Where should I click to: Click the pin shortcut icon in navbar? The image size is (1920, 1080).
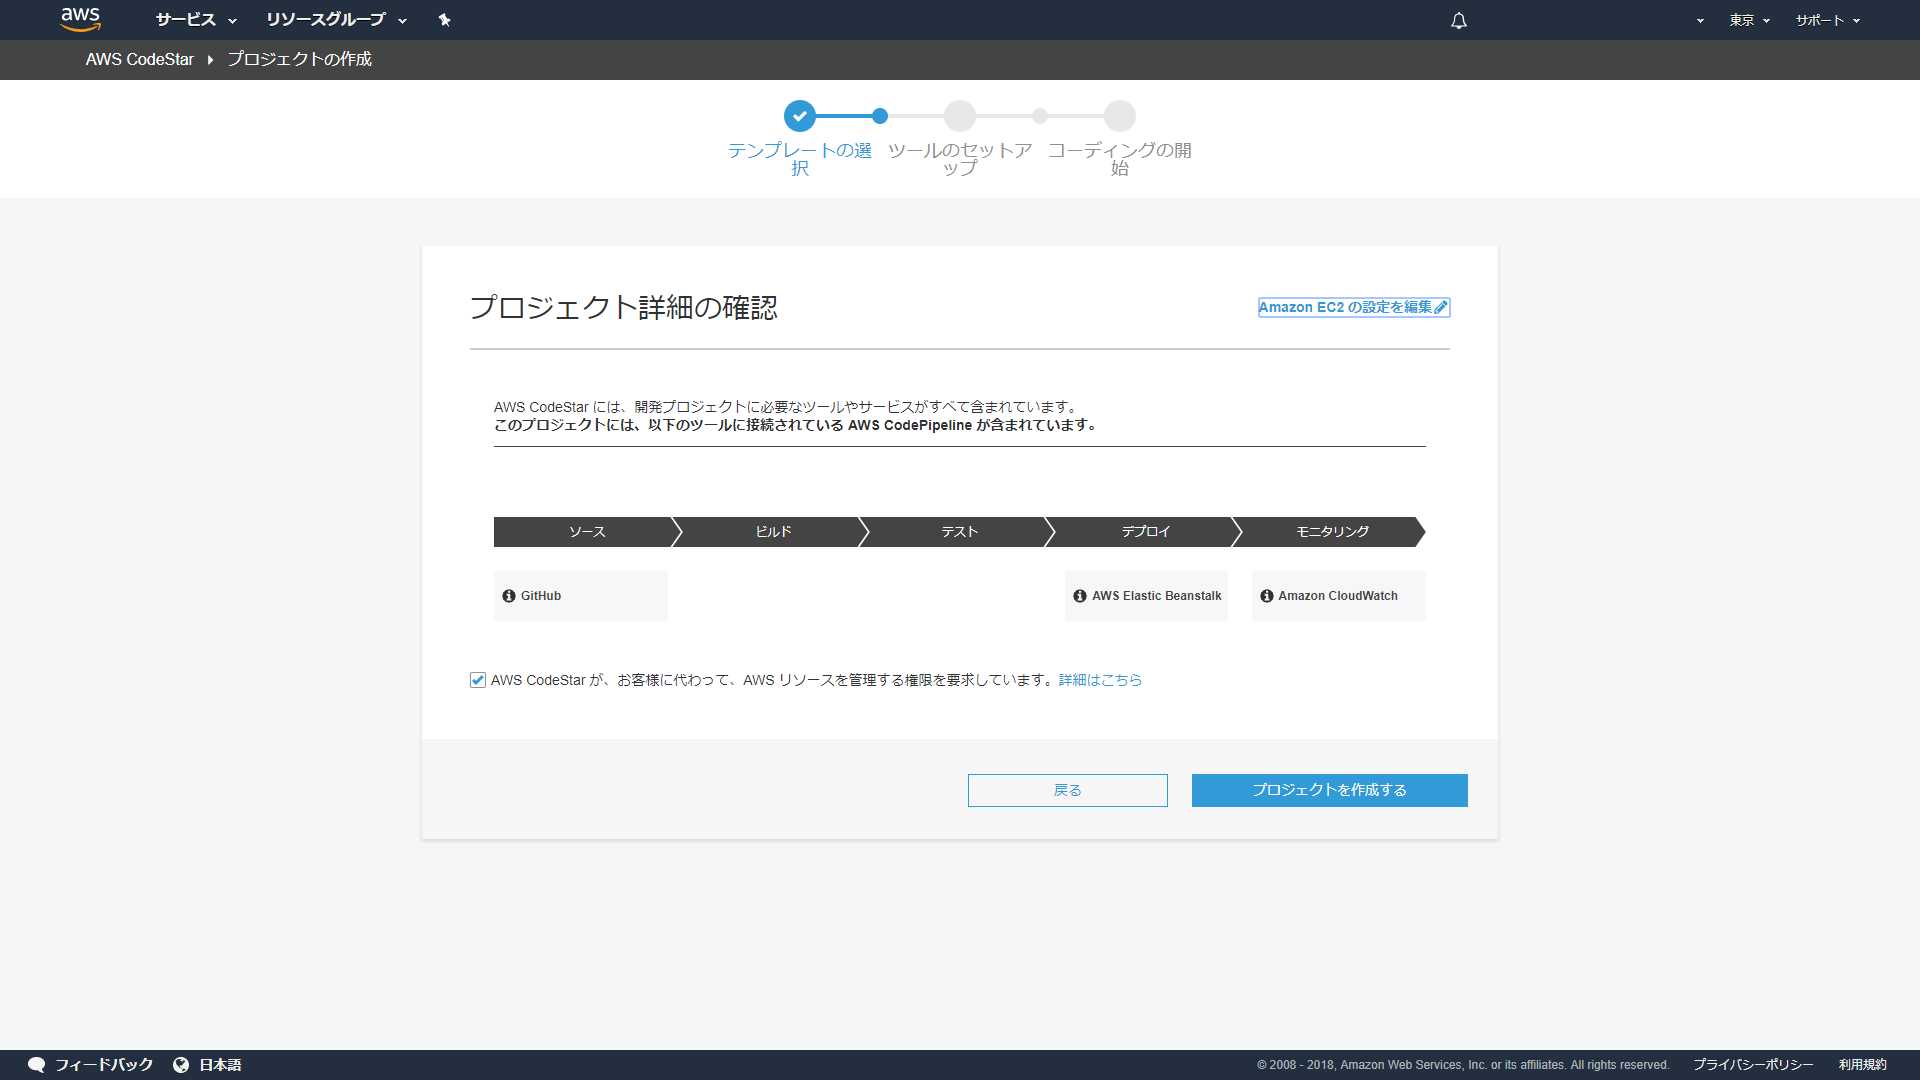pos(444,20)
